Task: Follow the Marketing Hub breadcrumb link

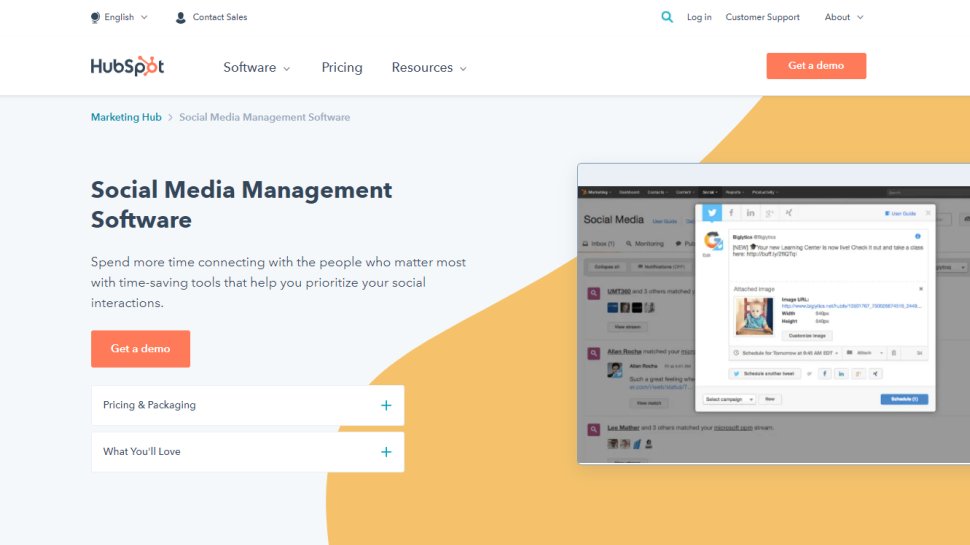Action: coord(126,117)
